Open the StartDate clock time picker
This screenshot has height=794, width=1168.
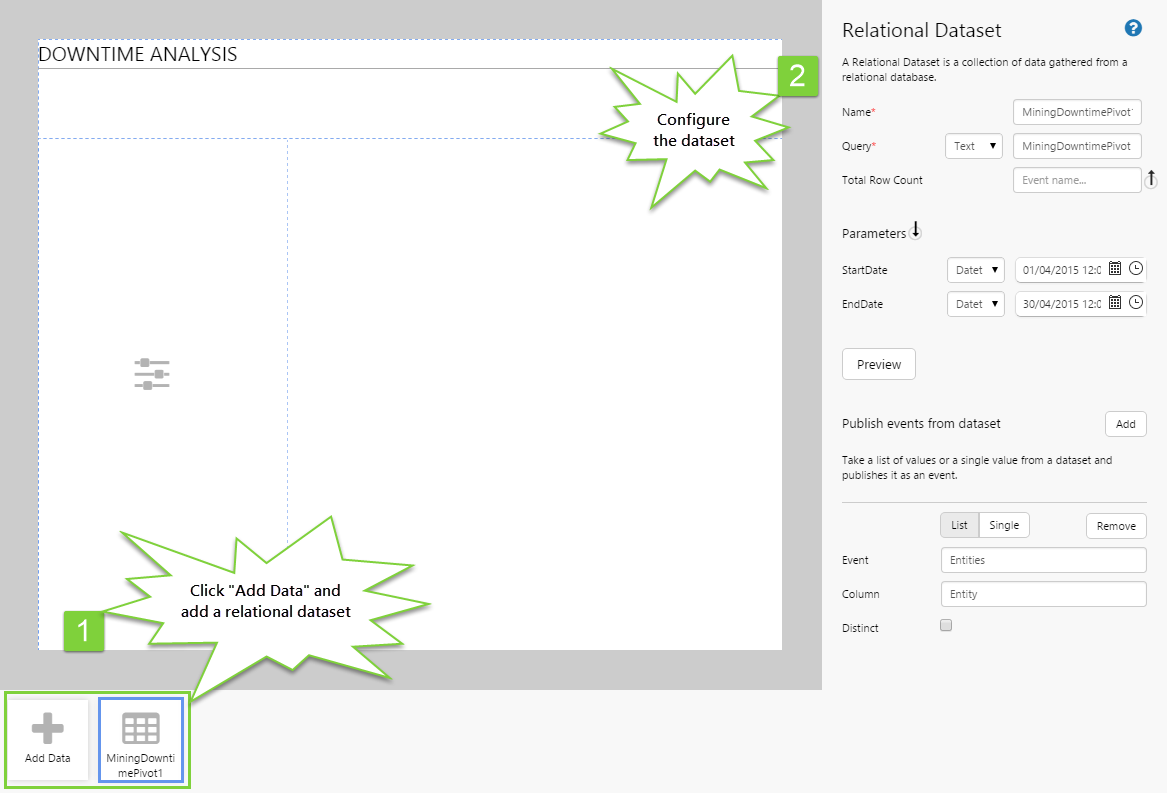coord(1136,269)
